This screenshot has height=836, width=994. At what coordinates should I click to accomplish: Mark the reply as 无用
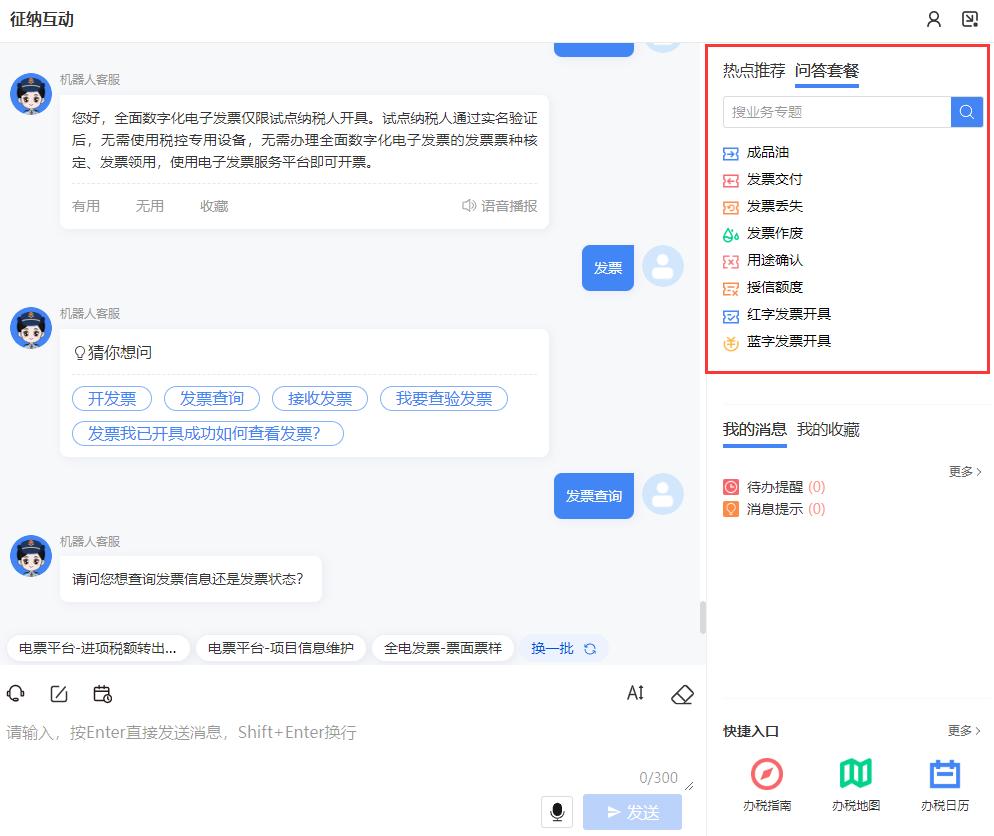coord(150,206)
